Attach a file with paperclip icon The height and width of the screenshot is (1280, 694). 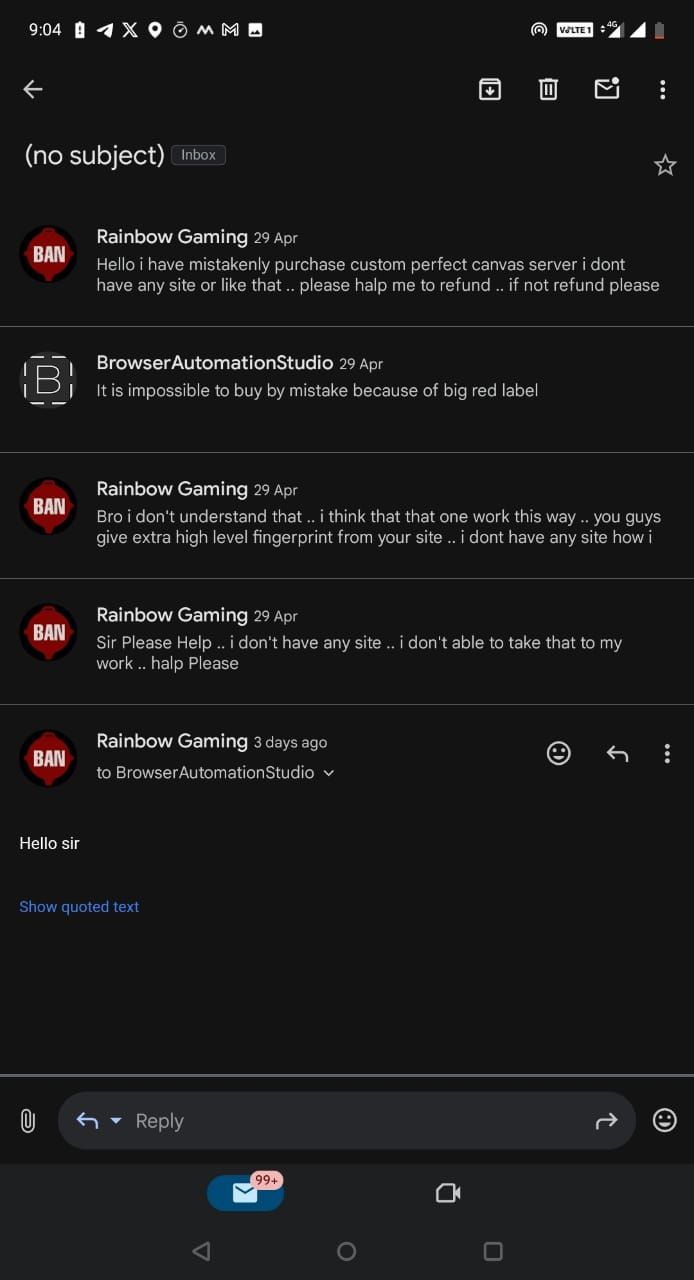click(28, 1121)
